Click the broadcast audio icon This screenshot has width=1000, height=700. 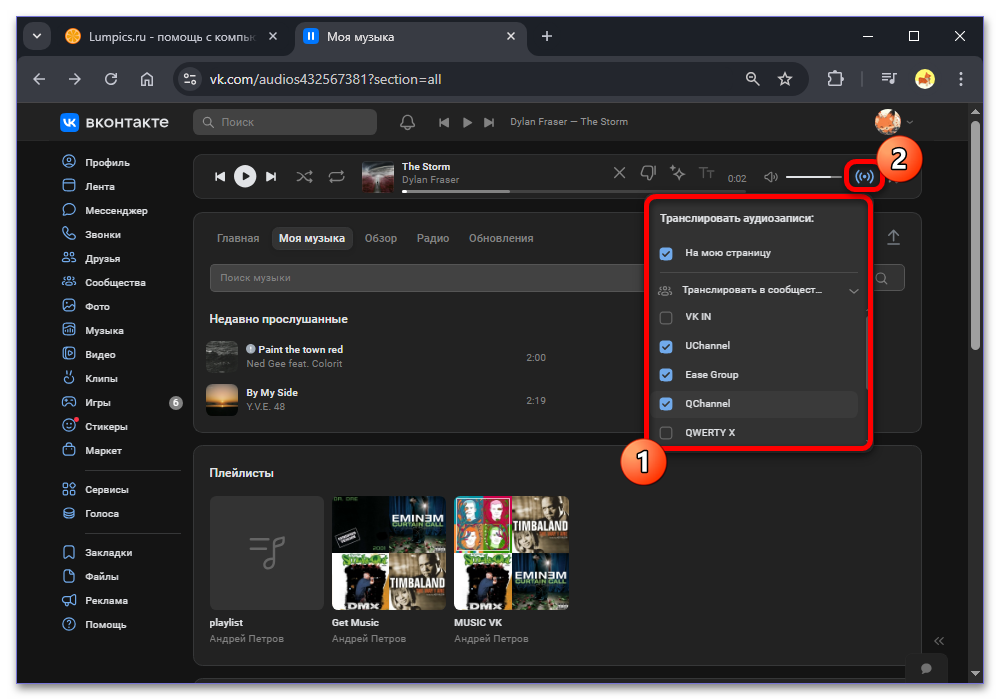coord(864,177)
